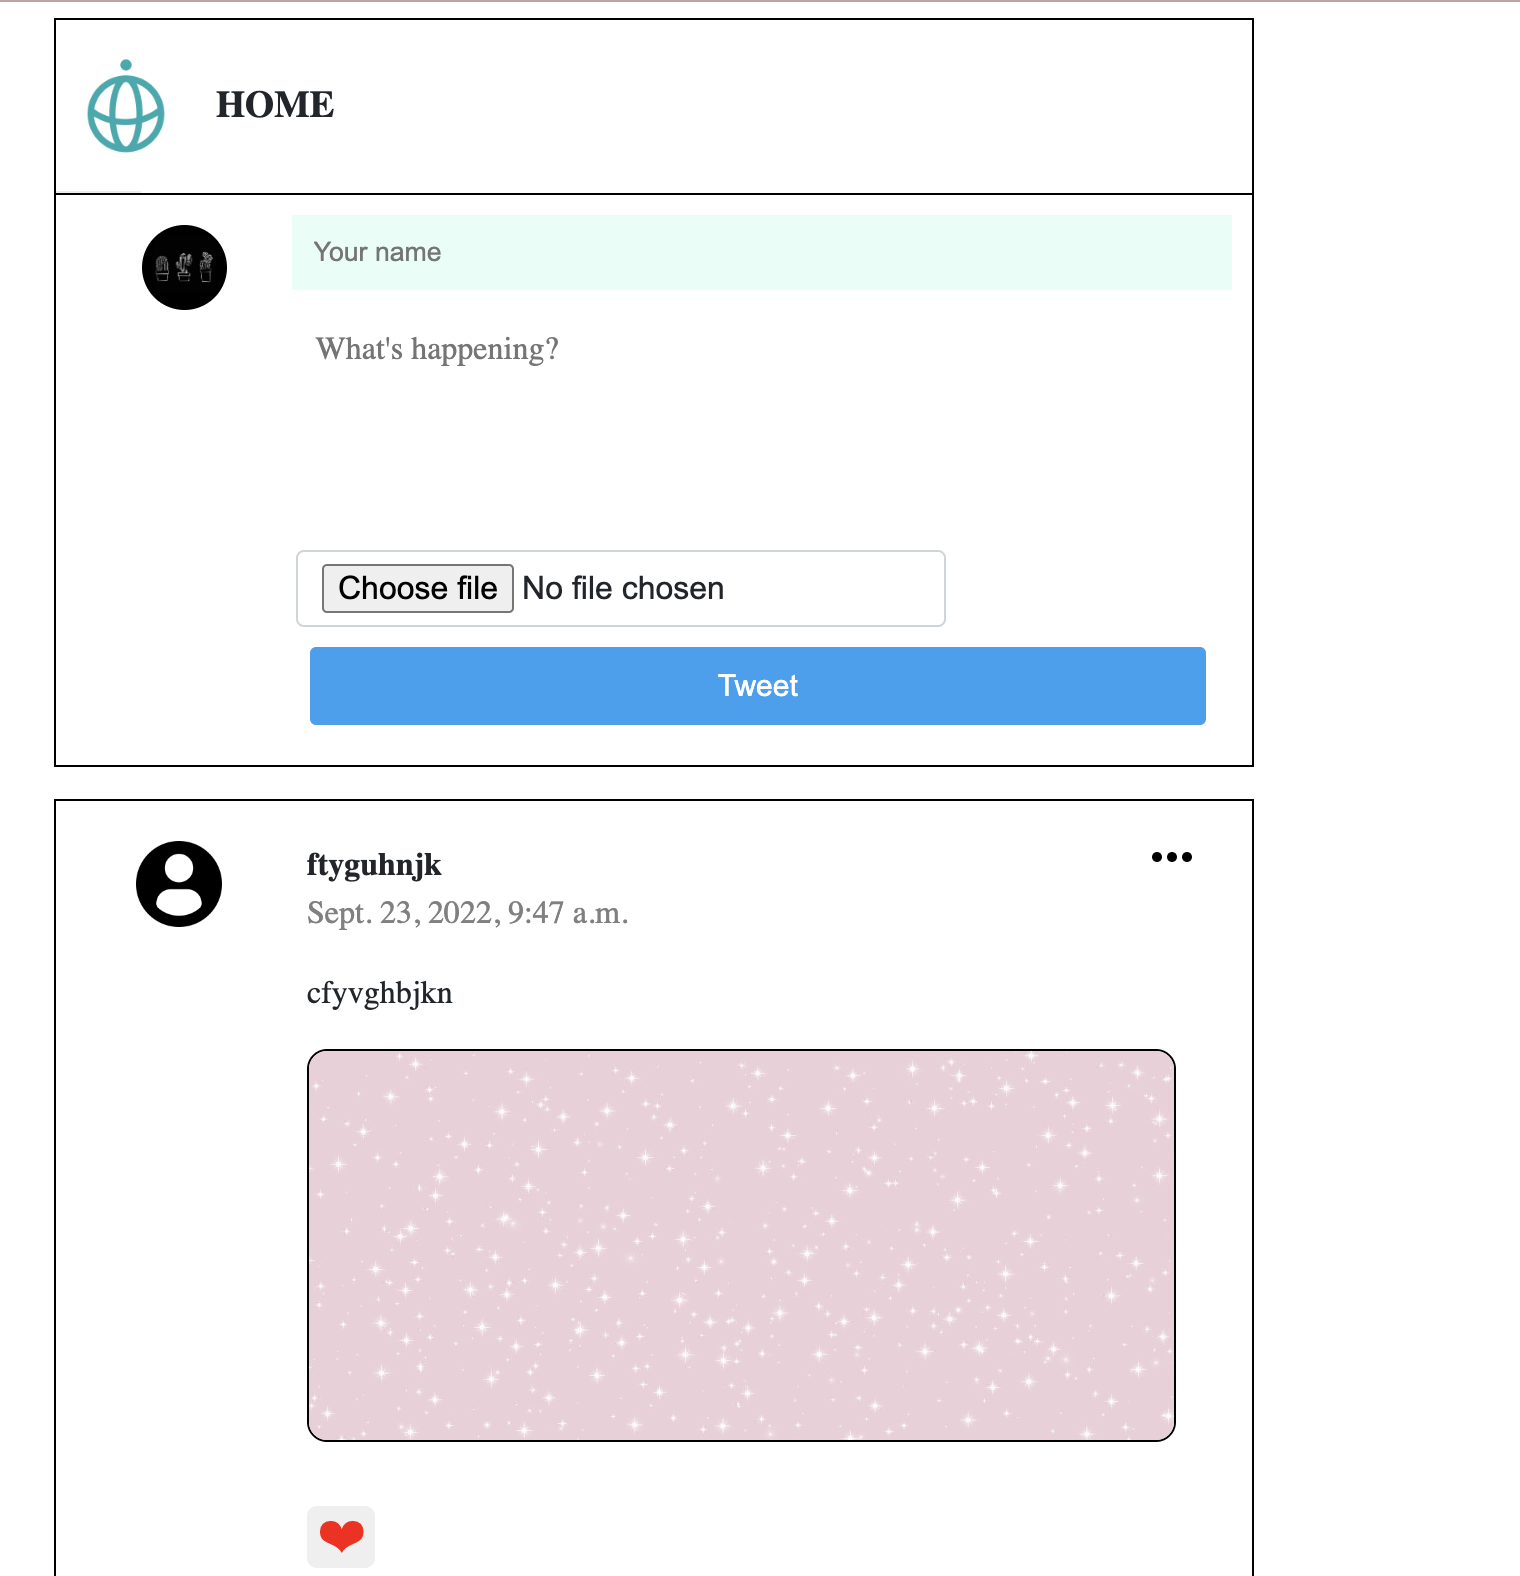Click ftyguhnjk's default user avatar icon

179,884
